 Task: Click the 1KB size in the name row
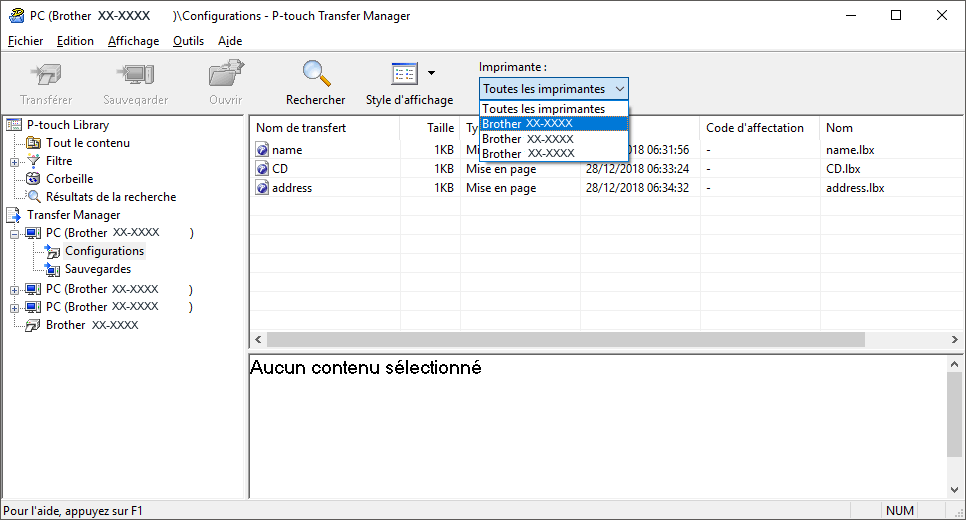point(444,150)
